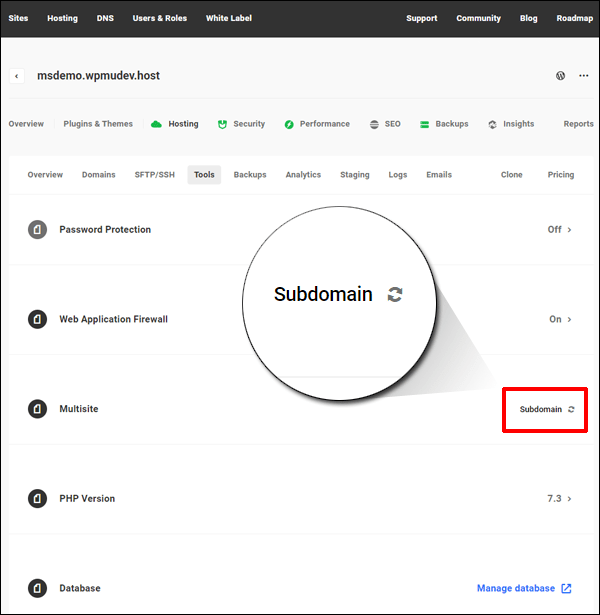This screenshot has width=600, height=615.
Task: Click the Web Application Firewall label
Action: coord(113,319)
